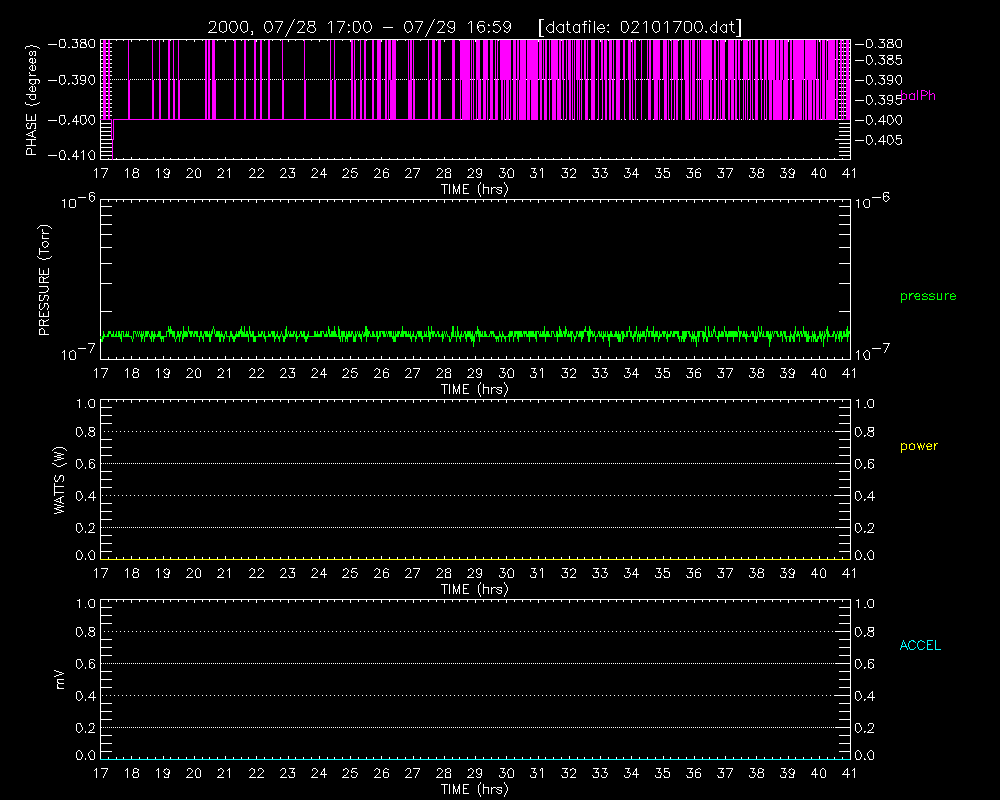Click hour 17 tick under the phase plot
The width and height of the screenshot is (1000, 800).
(101, 174)
